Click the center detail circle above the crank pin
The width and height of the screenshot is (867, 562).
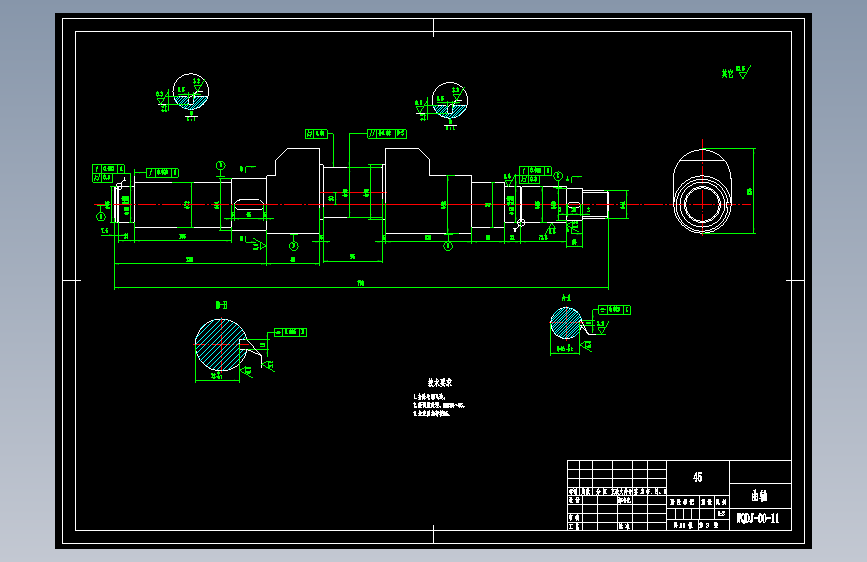click(450, 100)
